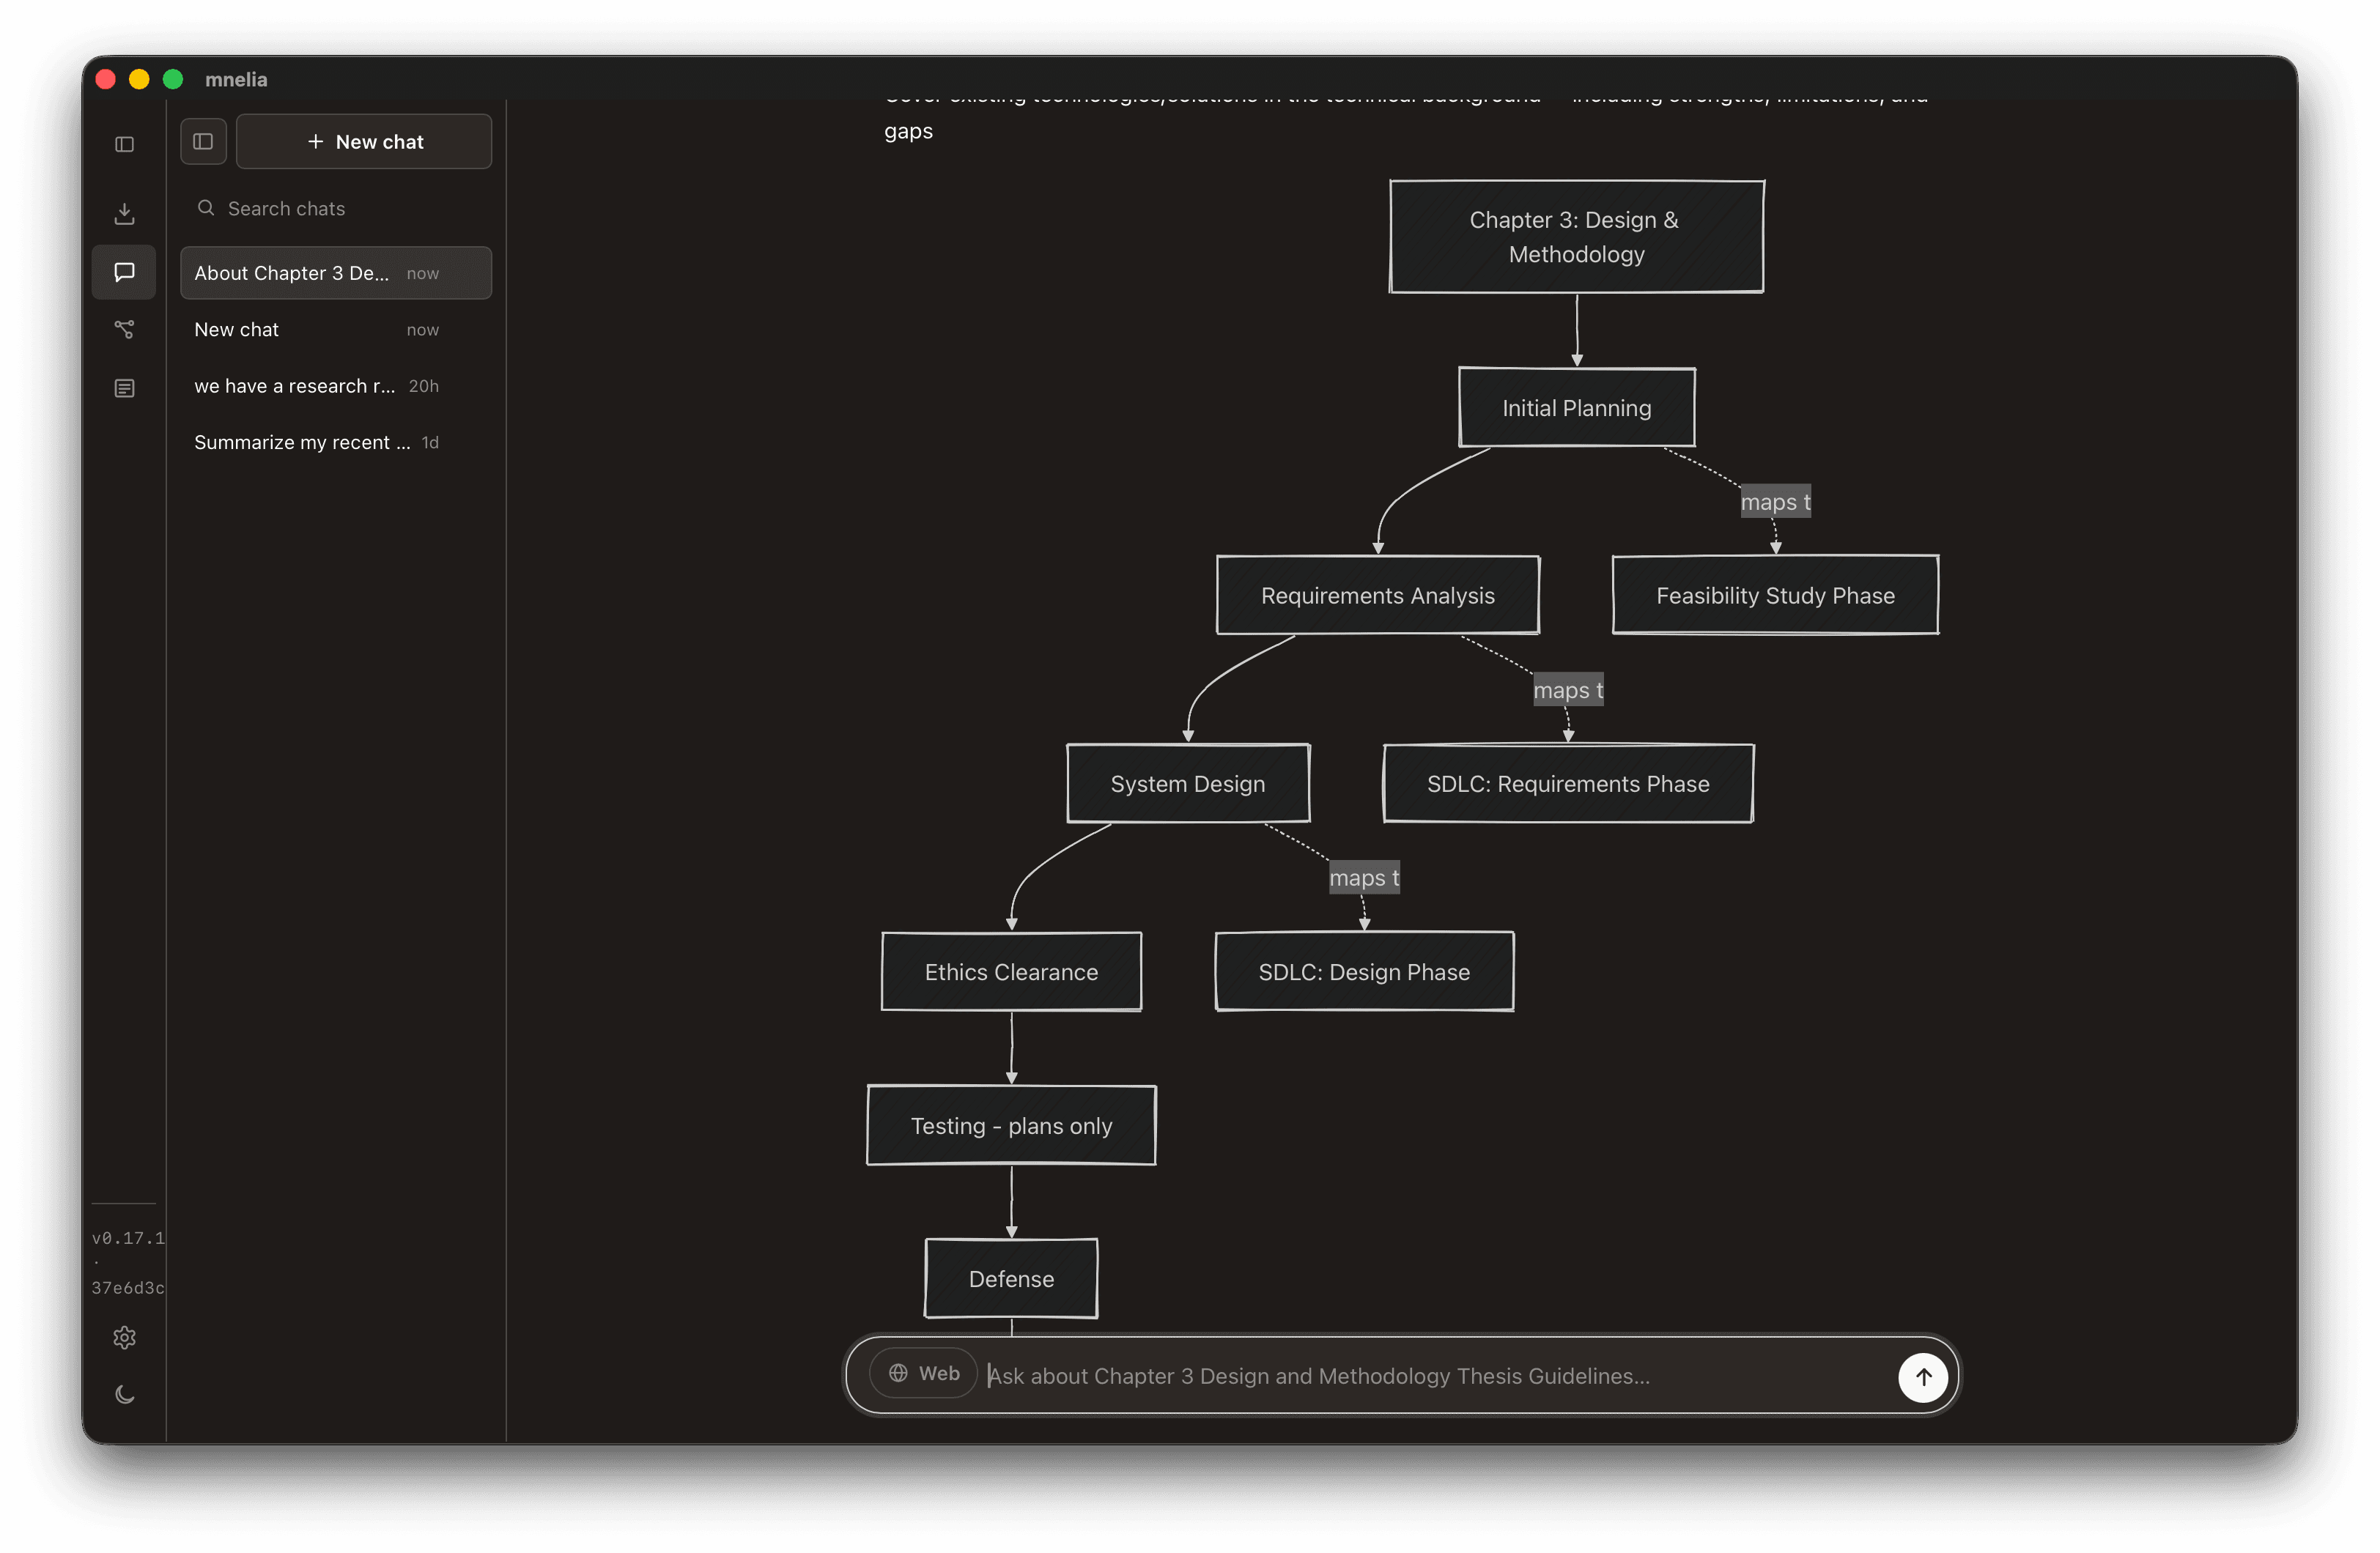The width and height of the screenshot is (2380, 1553).
Task: Start a New chat
Action: coord(364,141)
